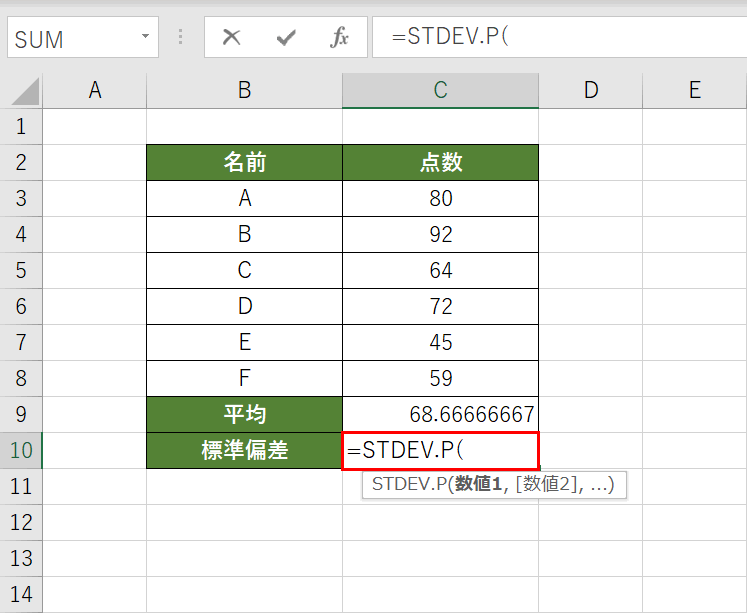Click 数値1 argument in tooltip

click(x=478, y=484)
